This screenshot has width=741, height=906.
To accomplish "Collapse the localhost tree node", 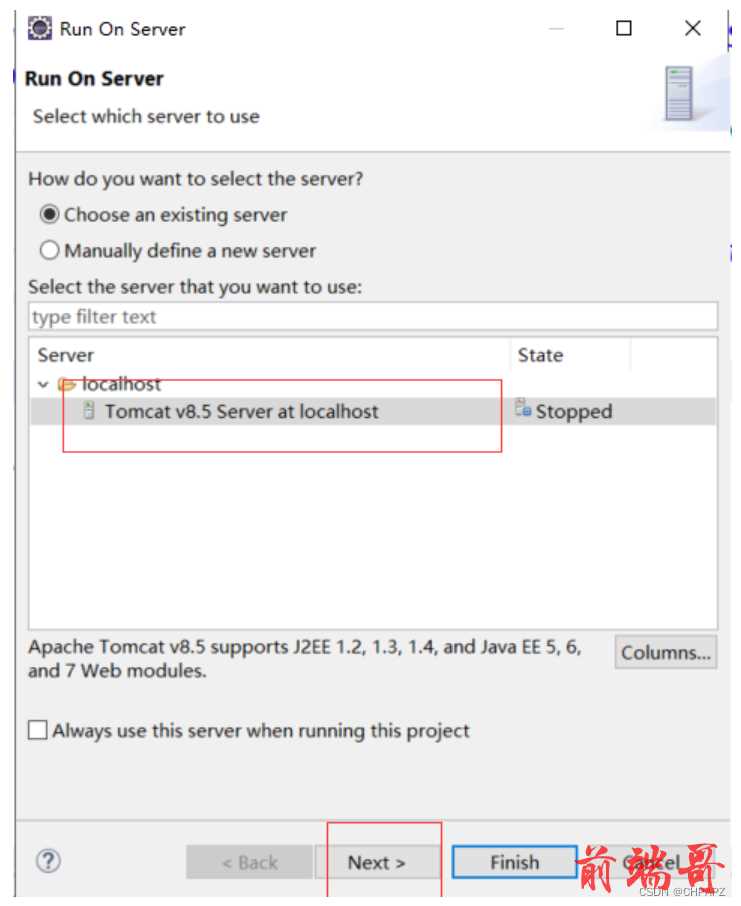I will coord(43,384).
